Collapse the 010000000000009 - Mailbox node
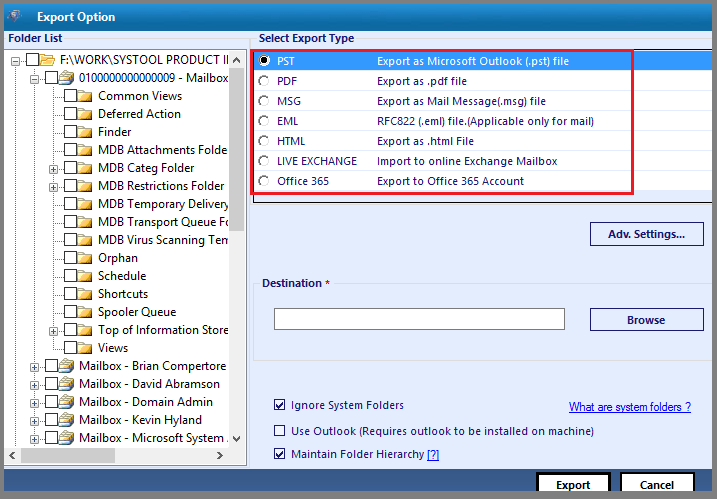Viewport: 717px width, 499px height. [x=34, y=79]
